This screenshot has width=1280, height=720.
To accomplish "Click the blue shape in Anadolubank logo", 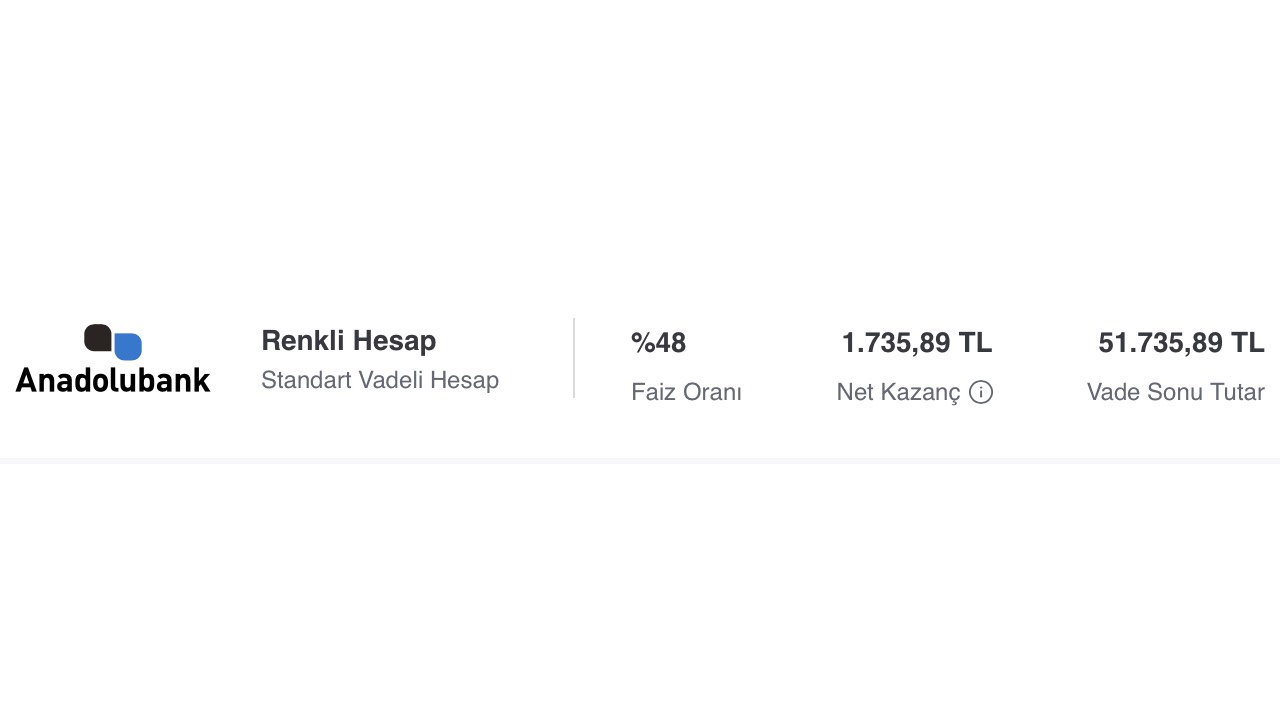I will click(x=128, y=347).
